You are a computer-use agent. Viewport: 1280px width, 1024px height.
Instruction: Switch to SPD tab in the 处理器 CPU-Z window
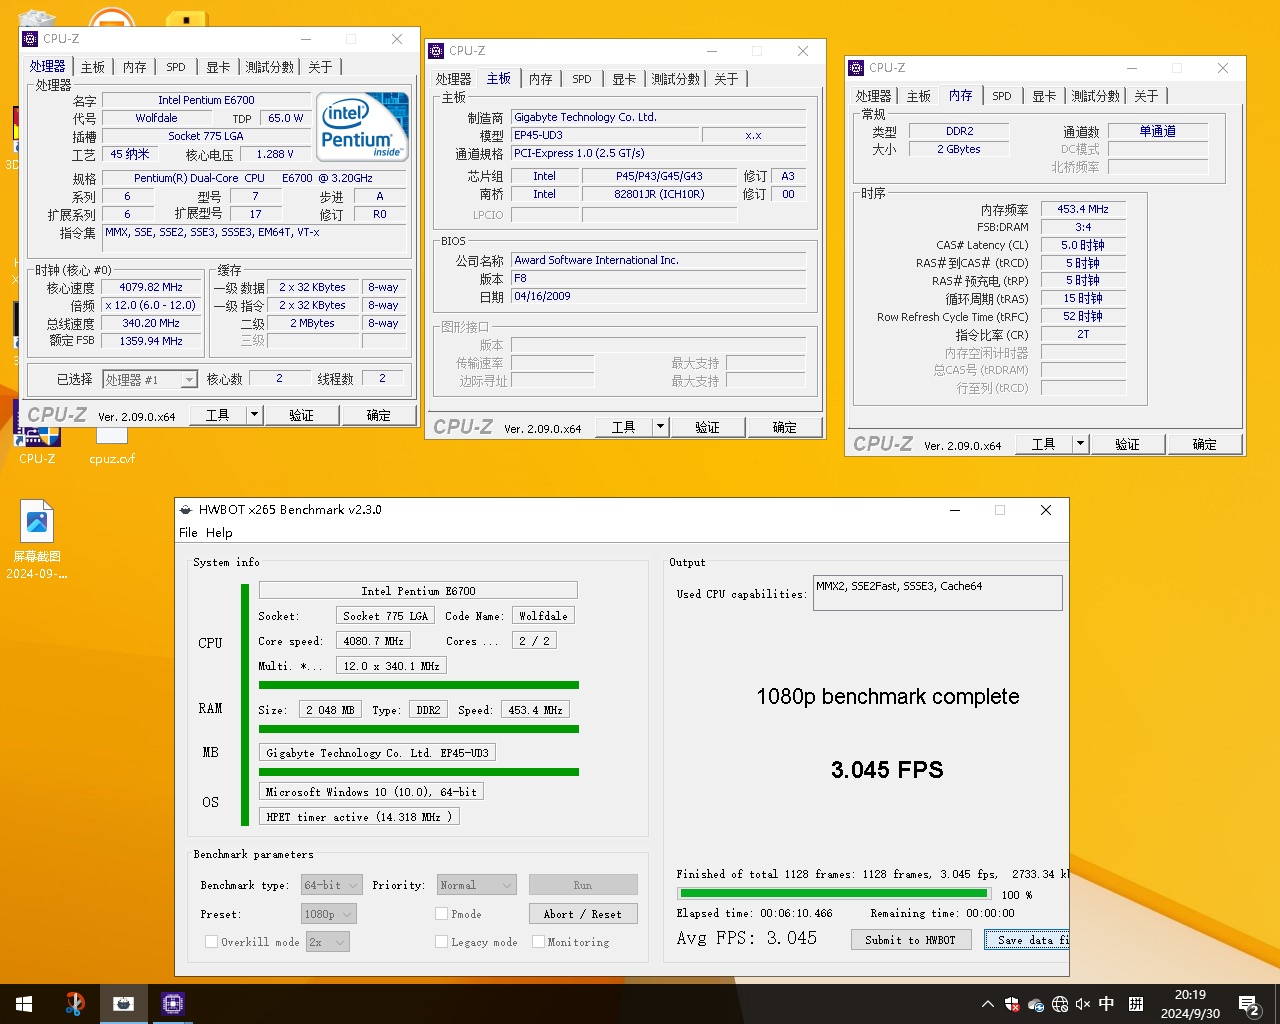pyautogui.click(x=176, y=67)
